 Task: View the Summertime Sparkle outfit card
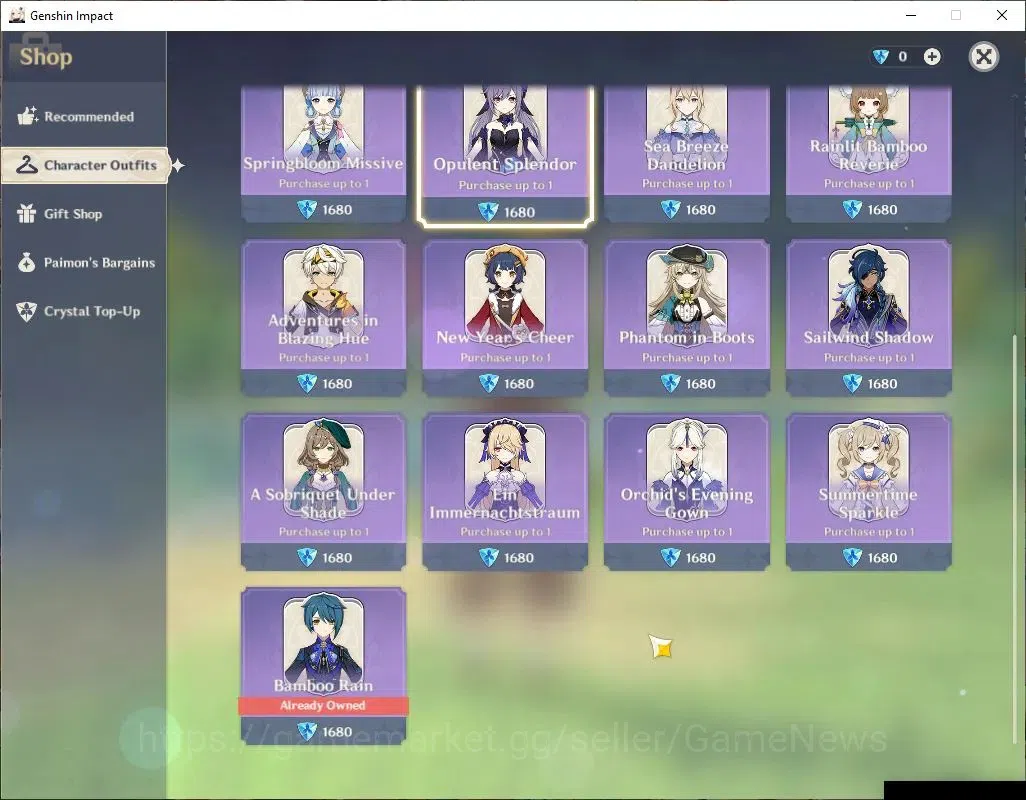(868, 492)
